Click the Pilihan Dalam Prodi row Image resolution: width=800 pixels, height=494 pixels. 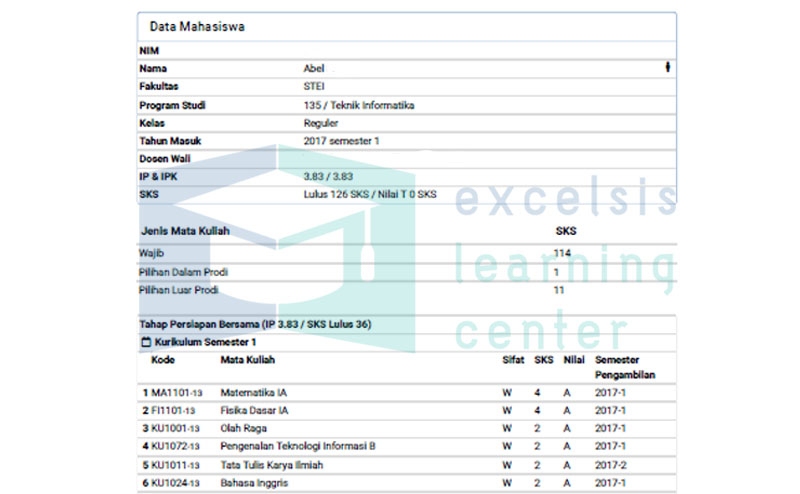coord(181,272)
